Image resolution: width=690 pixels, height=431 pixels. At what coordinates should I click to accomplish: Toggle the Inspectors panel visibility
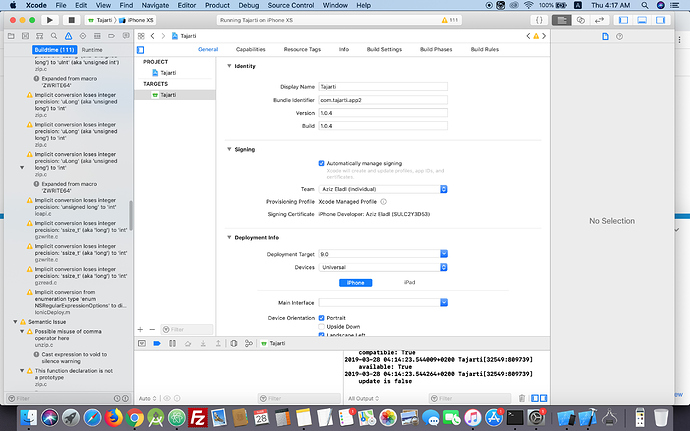(661, 20)
